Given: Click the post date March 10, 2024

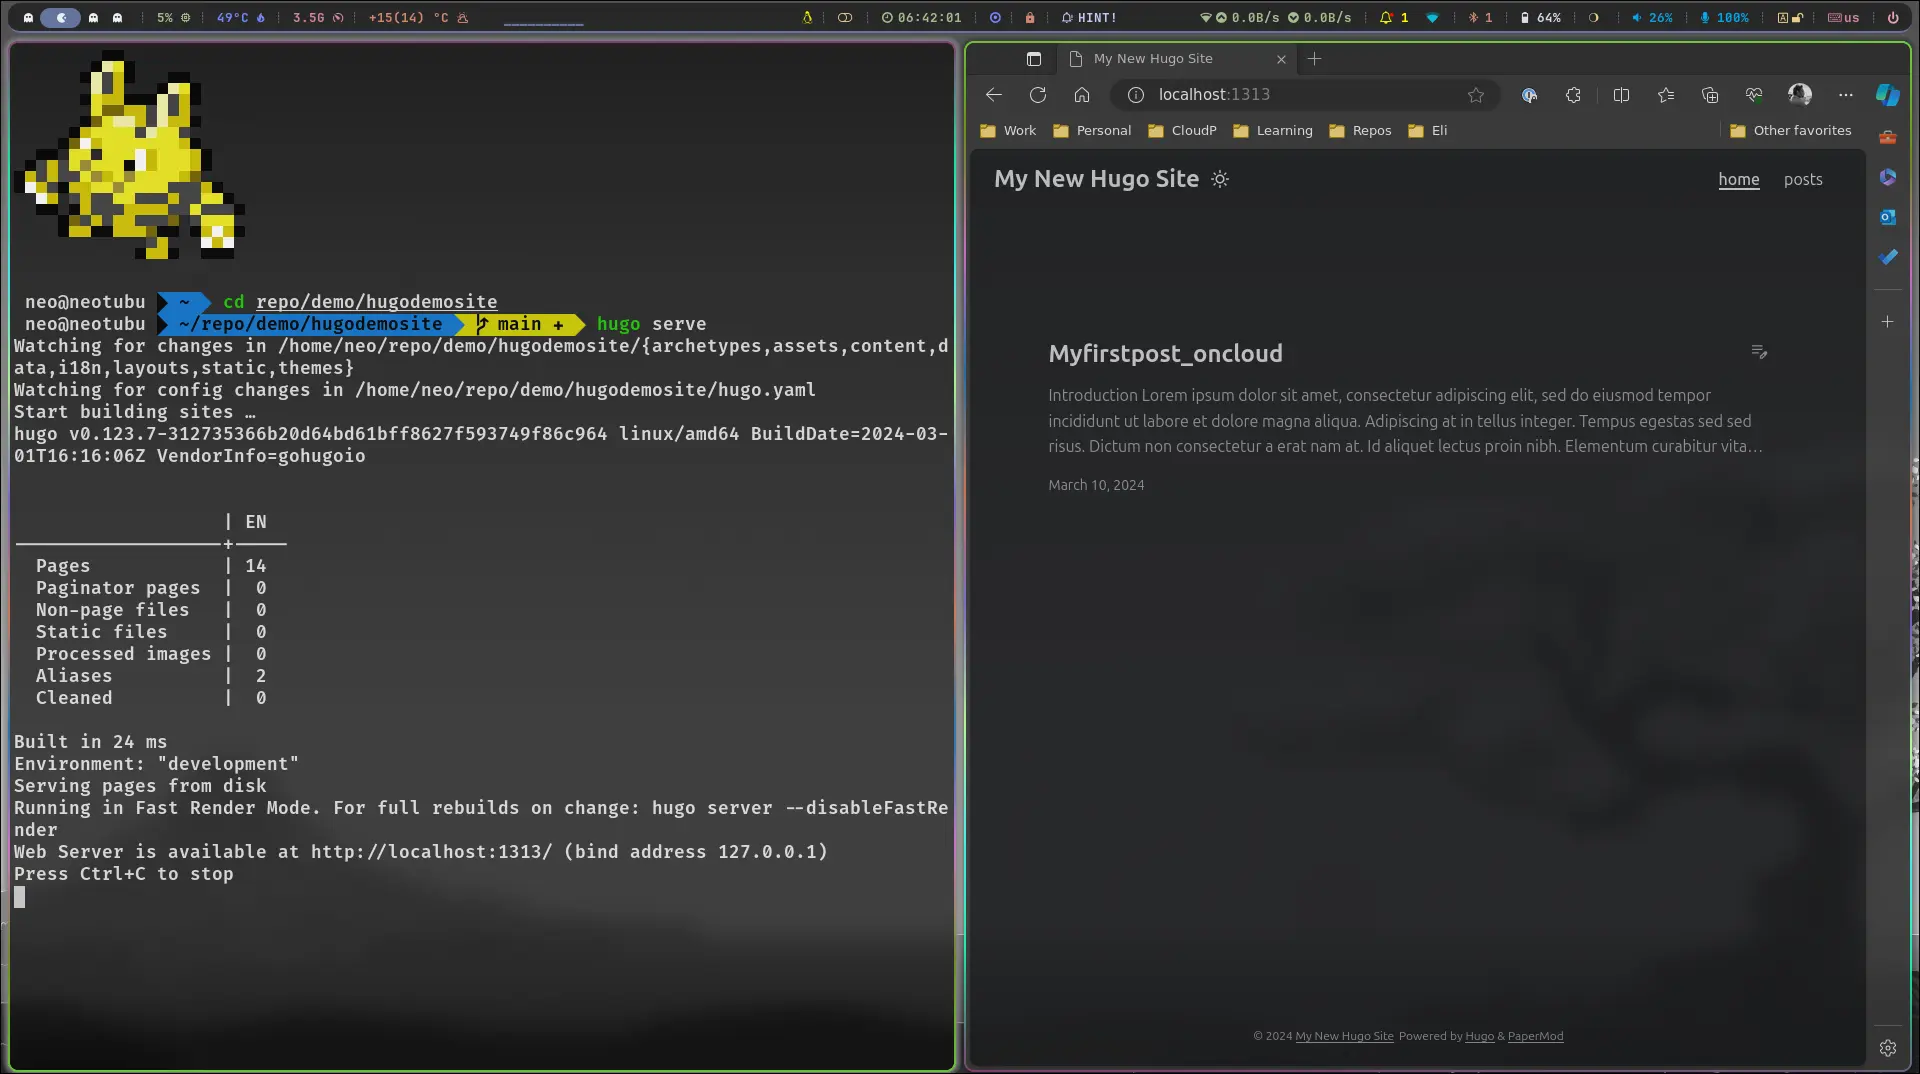Looking at the screenshot, I should [1096, 485].
